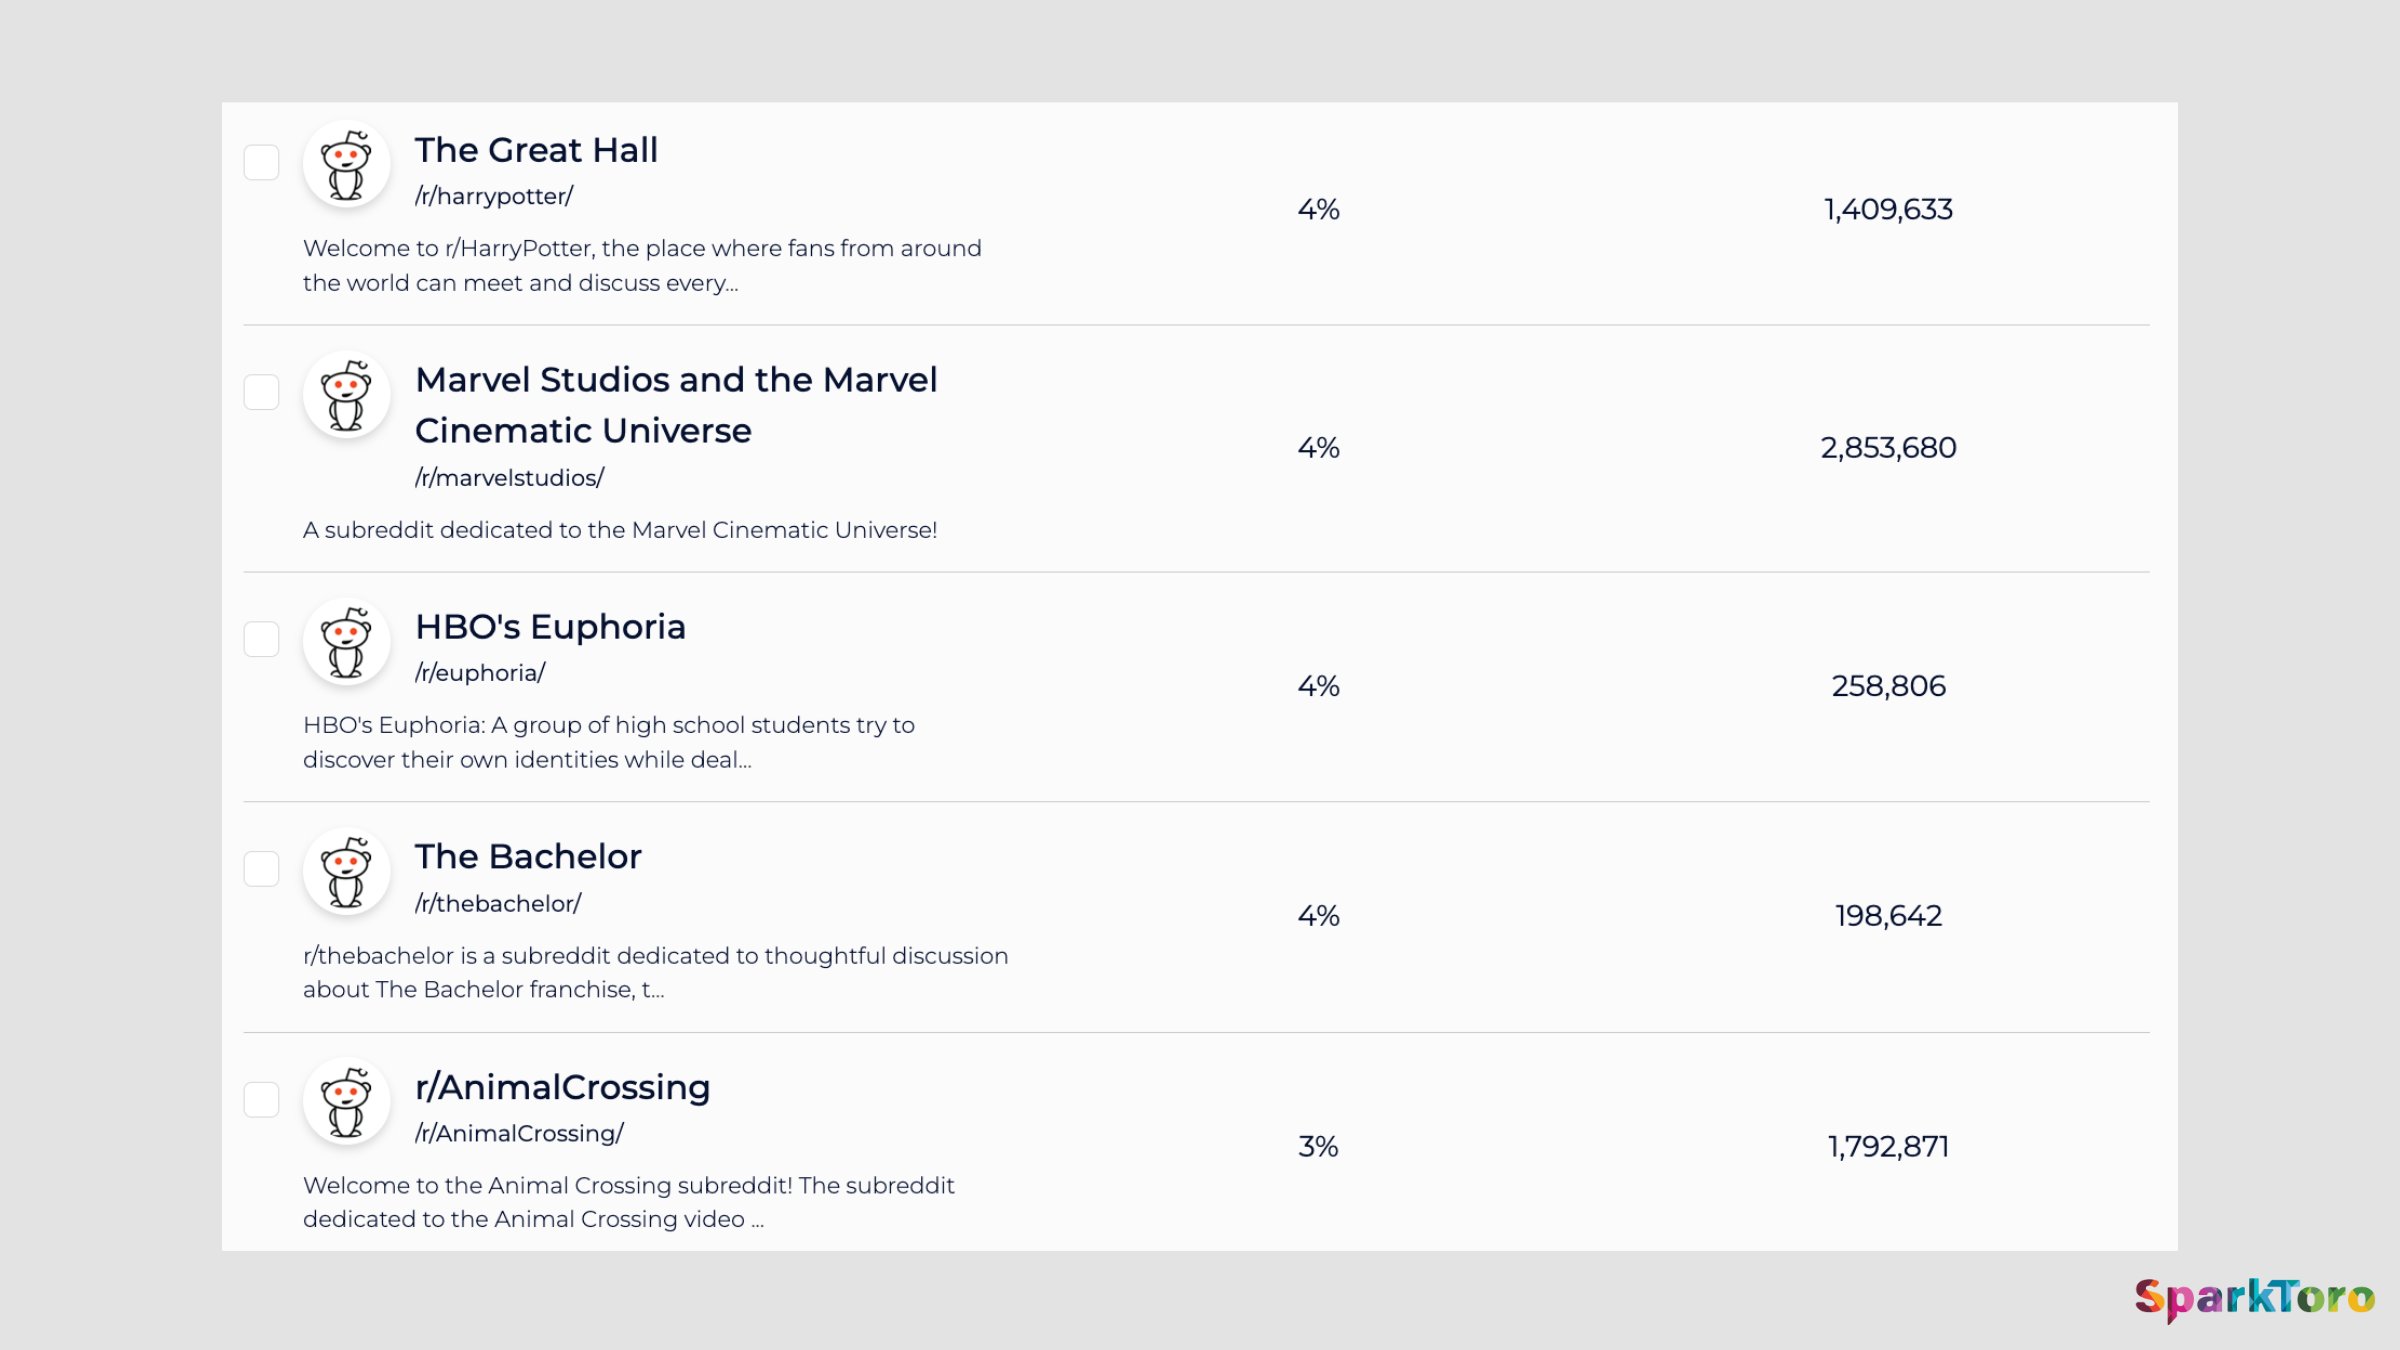
Task: Open the /r/thebachelor/ subreddit link
Action: (498, 904)
